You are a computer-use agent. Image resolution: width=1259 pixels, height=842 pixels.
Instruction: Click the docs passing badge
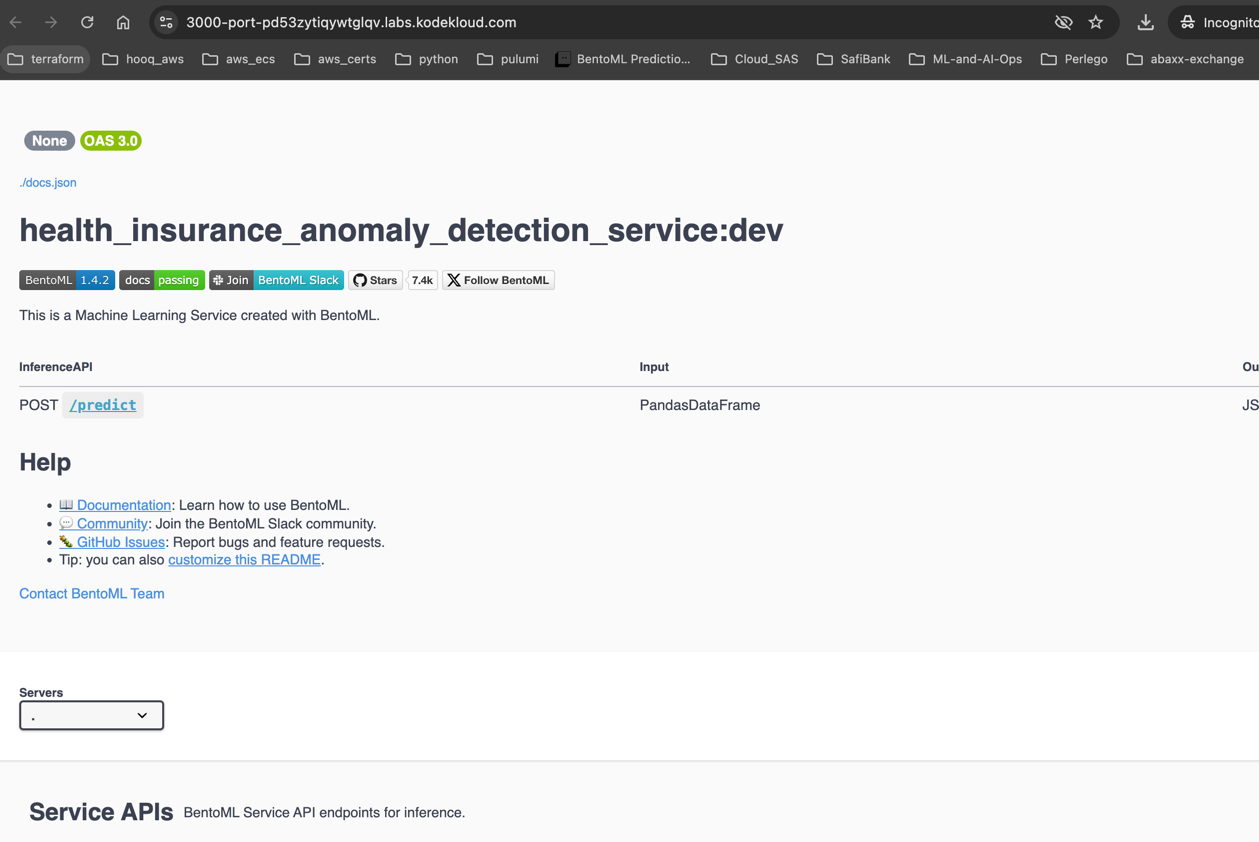point(162,280)
